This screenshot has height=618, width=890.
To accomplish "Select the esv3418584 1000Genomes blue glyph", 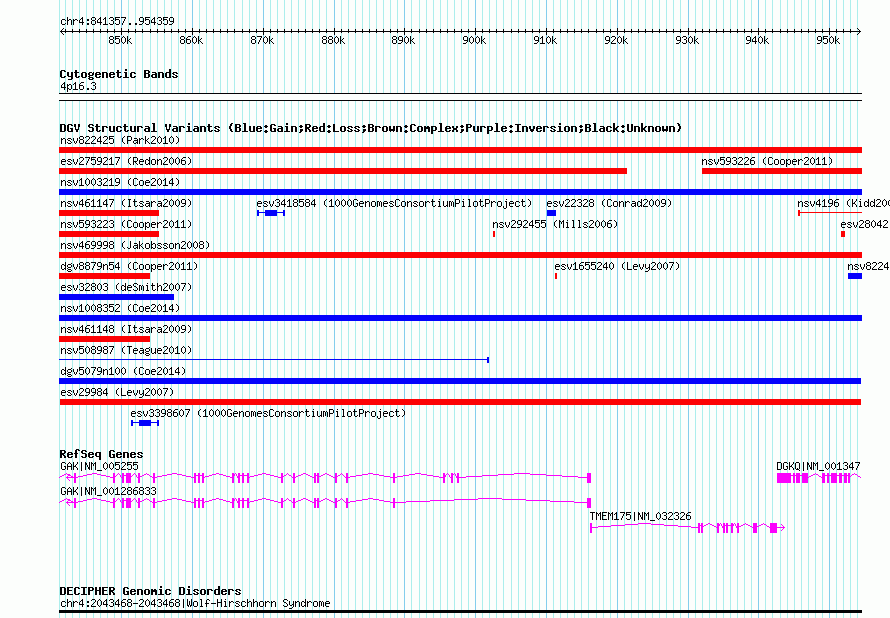I will [x=271, y=213].
